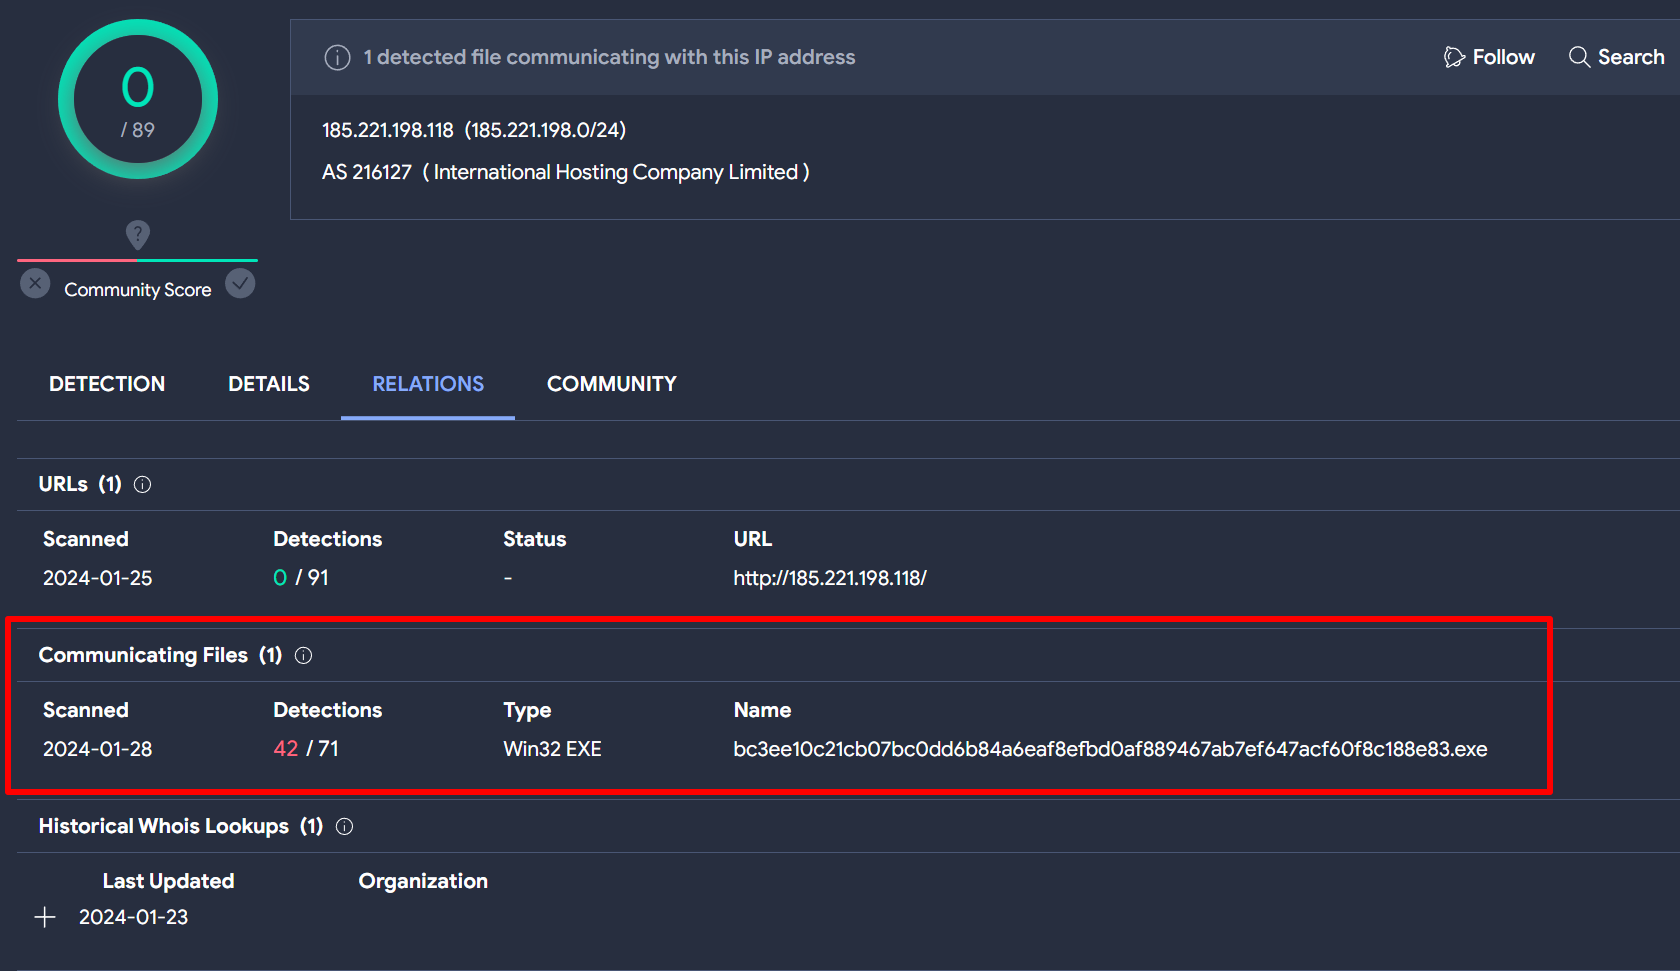The width and height of the screenshot is (1680, 971).
Task: Click info icon next to Historical Whois Lookups
Action: tap(345, 827)
